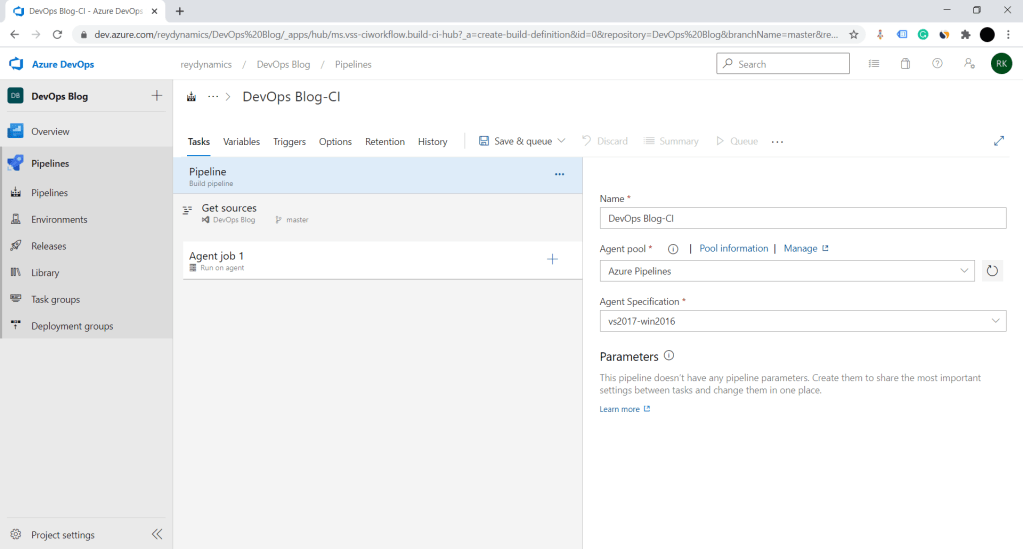1023x549 pixels.
Task: Expand the Save & queue dropdown arrow
Action: [561, 141]
